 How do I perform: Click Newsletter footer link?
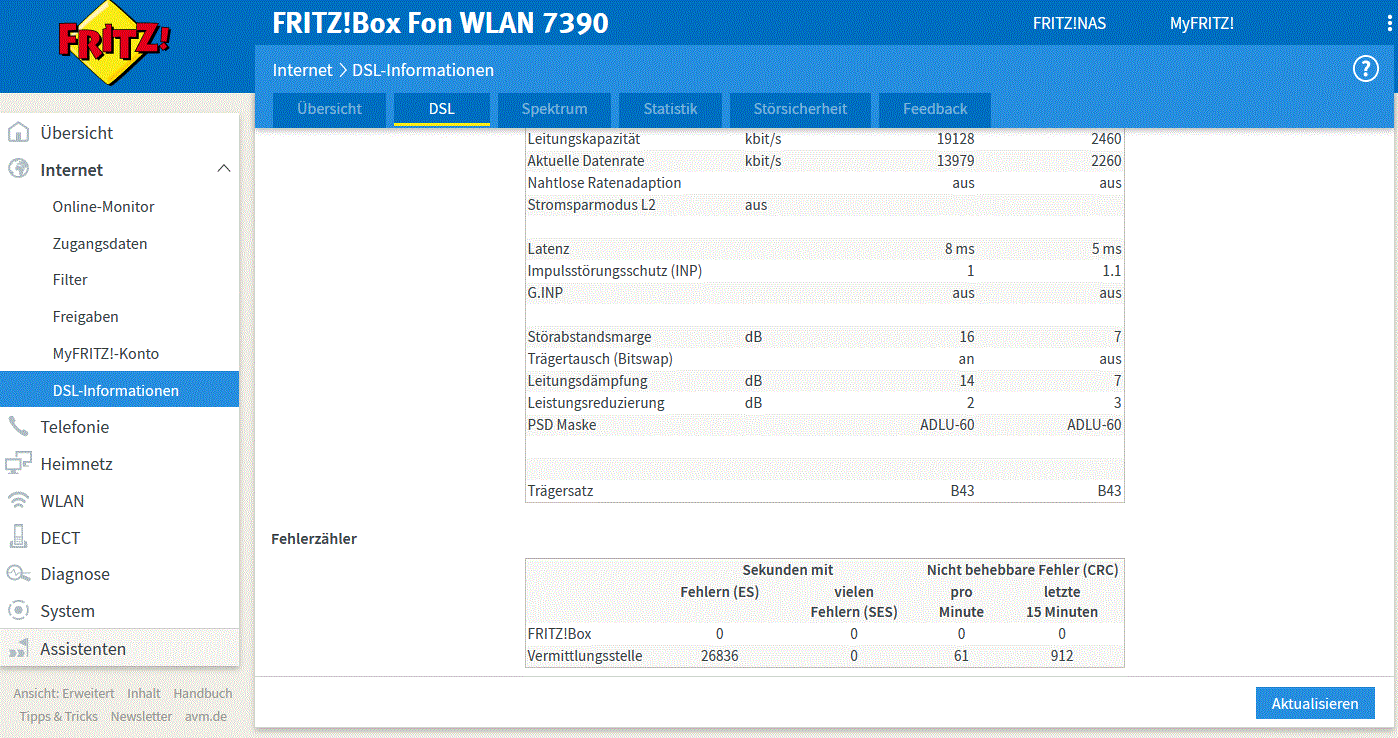[141, 716]
